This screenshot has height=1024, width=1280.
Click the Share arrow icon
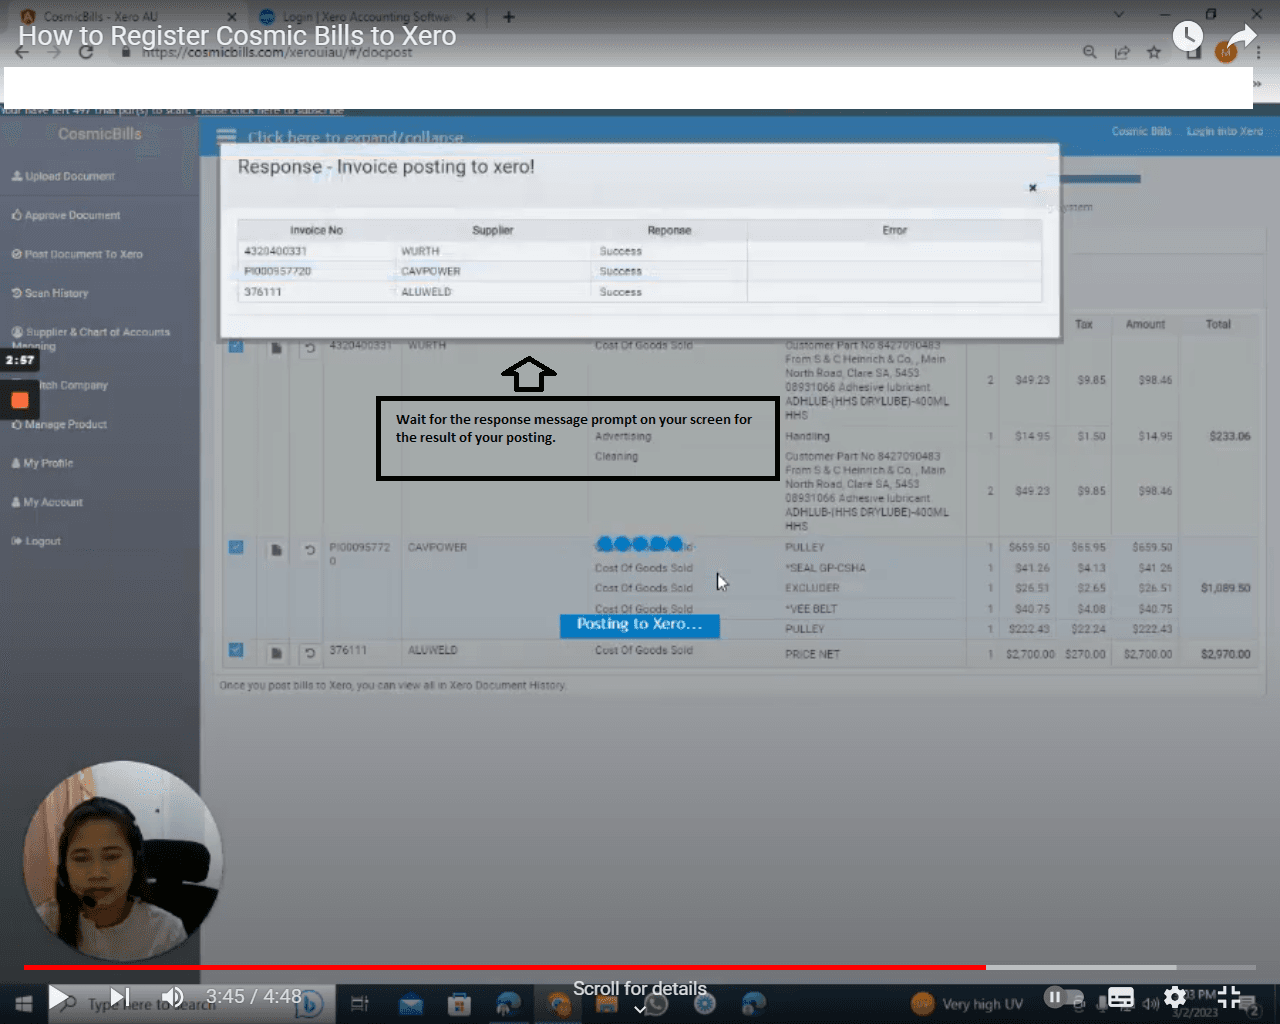pos(1241,37)
